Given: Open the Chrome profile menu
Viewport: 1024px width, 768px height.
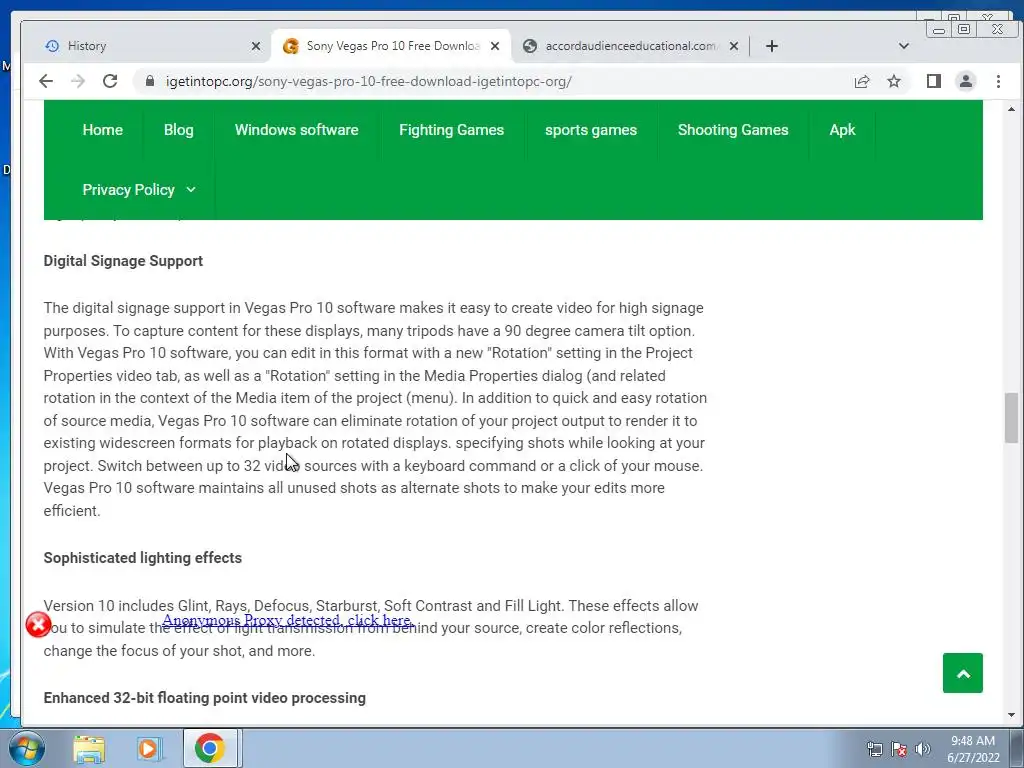Looking at the screenshot, I should click(x=965, y=81).
